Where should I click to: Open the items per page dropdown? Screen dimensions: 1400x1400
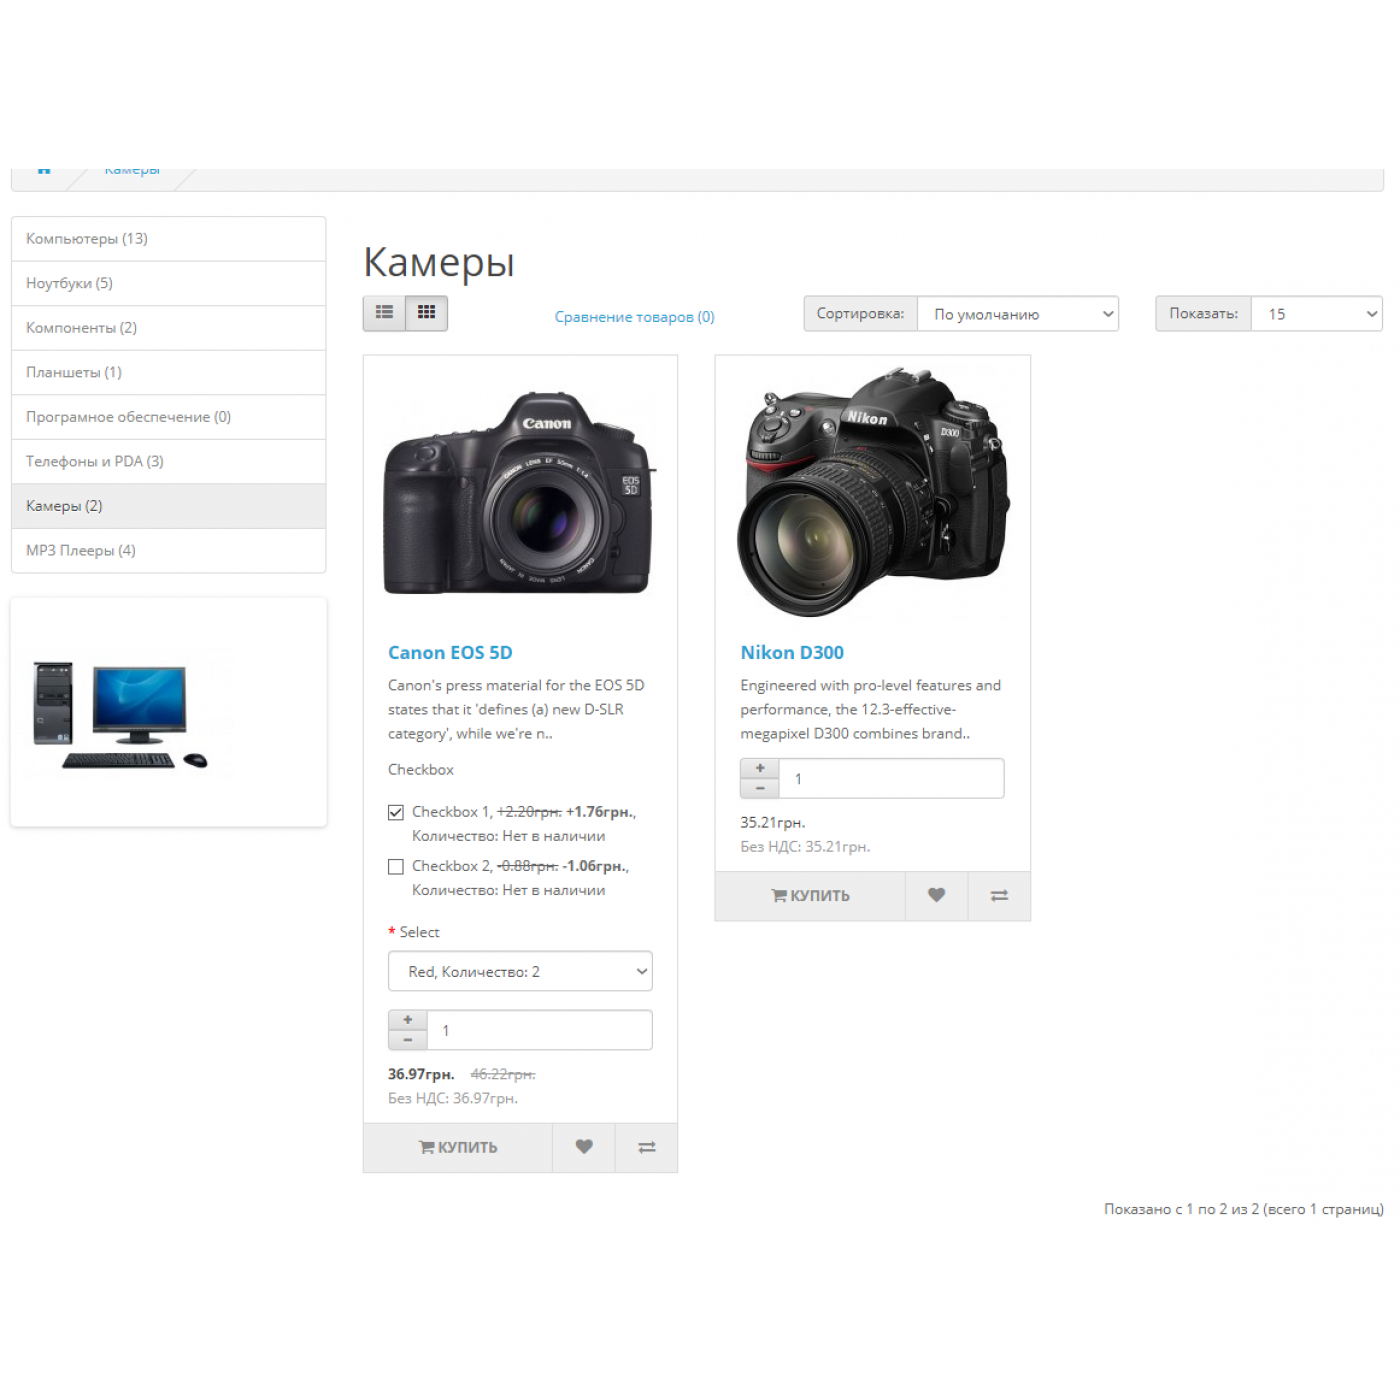1316,314
